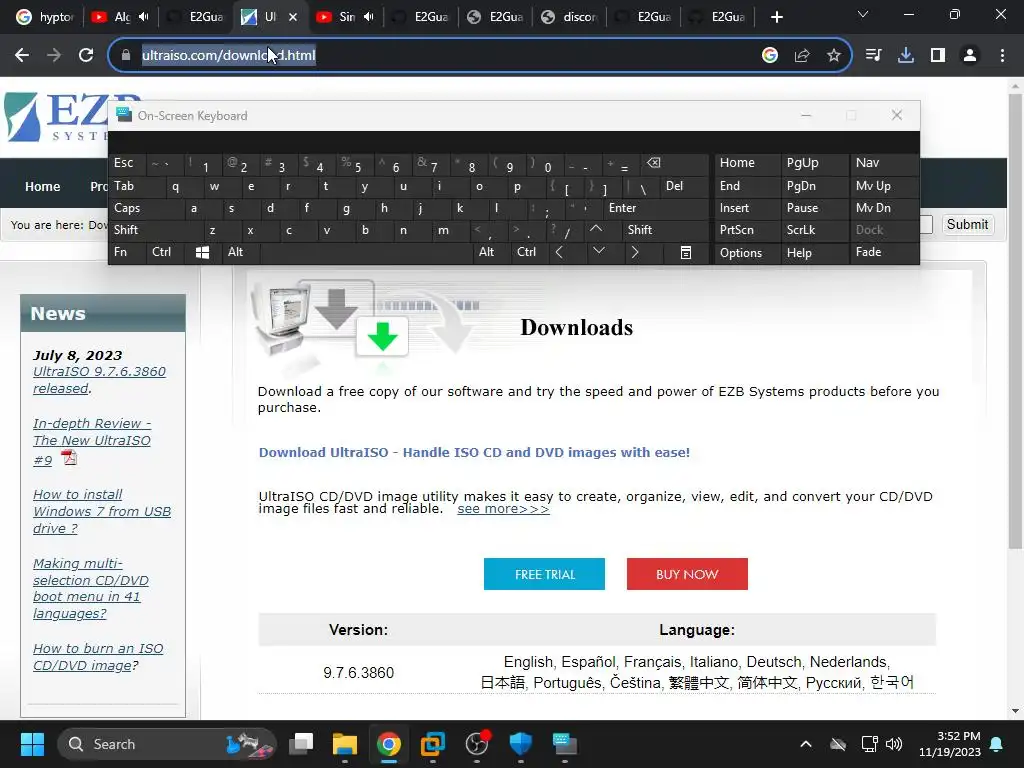Image resolution: width=1024 pixels, height=768 pixels.
Task: Switch to the hyptor Google tab
Action: (x=44, y=17)
